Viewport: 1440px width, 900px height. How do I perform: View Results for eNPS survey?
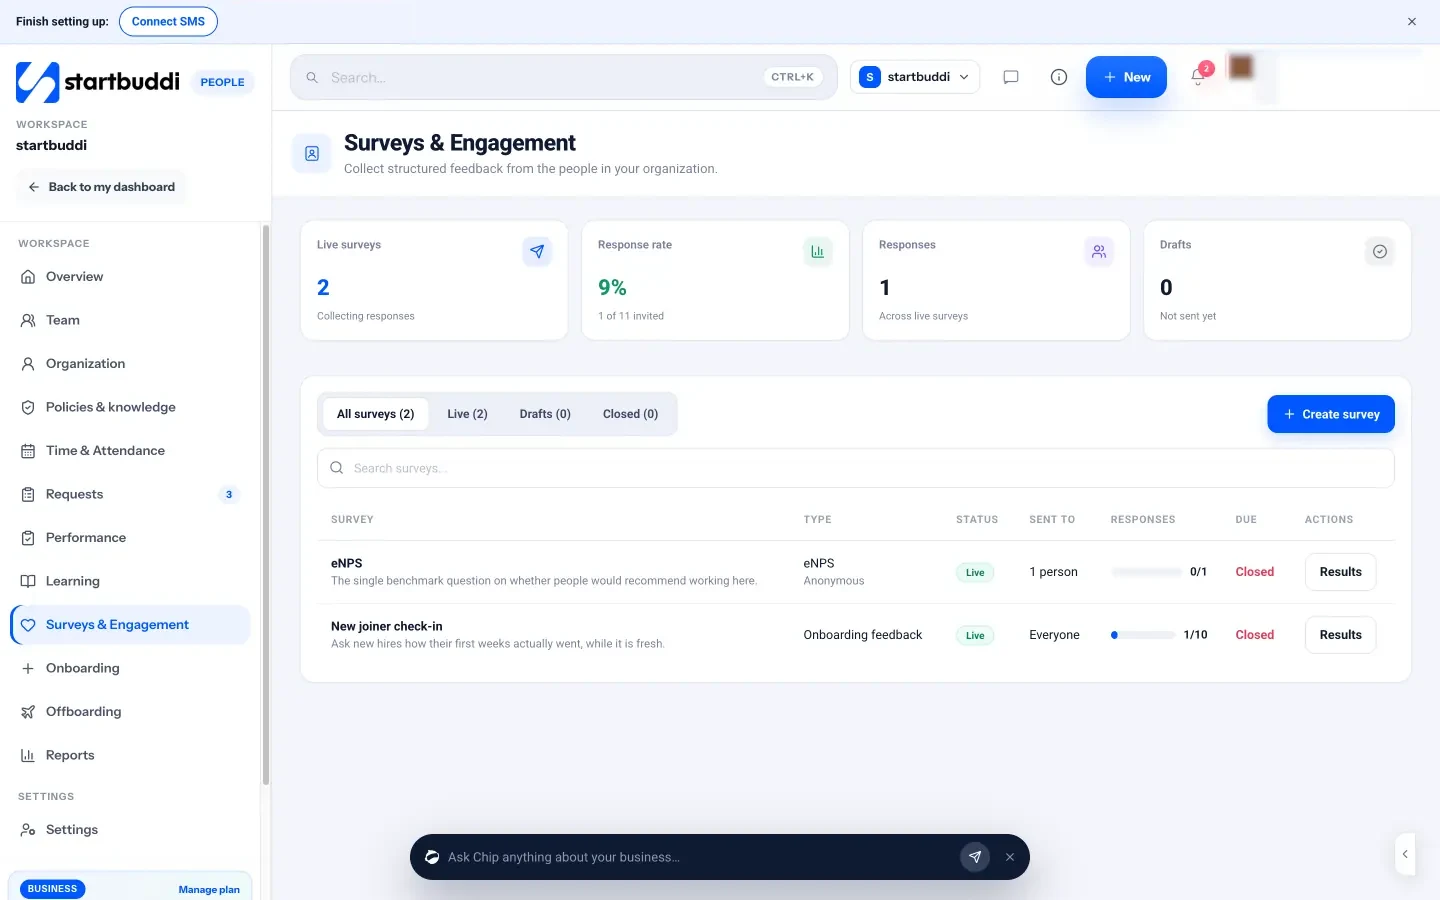tap(1340, 572)
